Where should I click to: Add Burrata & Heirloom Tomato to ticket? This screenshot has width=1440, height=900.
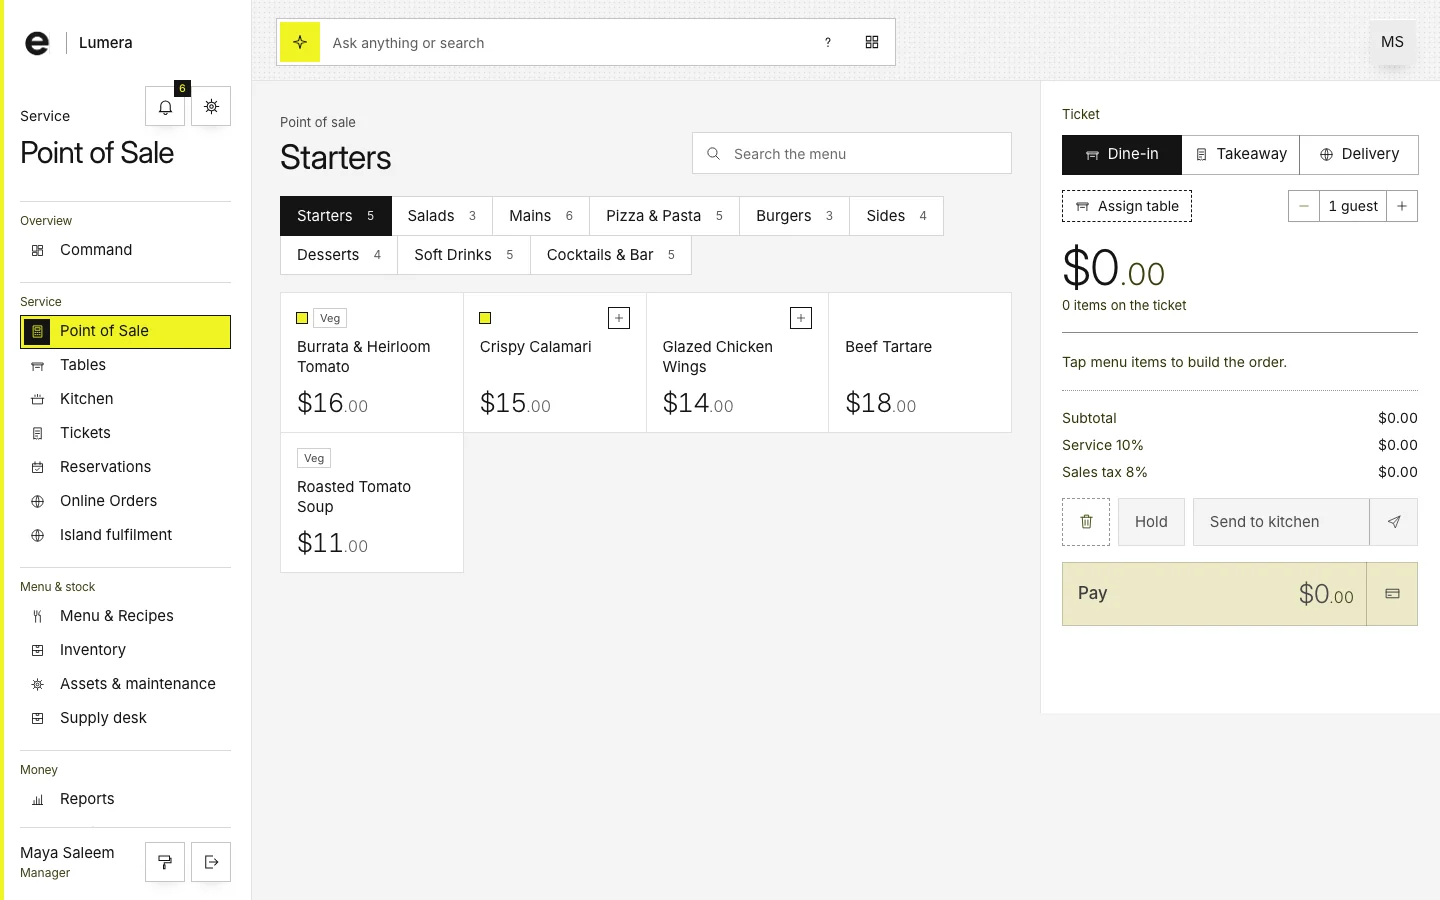pyautogui.click(x=372, y=363)
